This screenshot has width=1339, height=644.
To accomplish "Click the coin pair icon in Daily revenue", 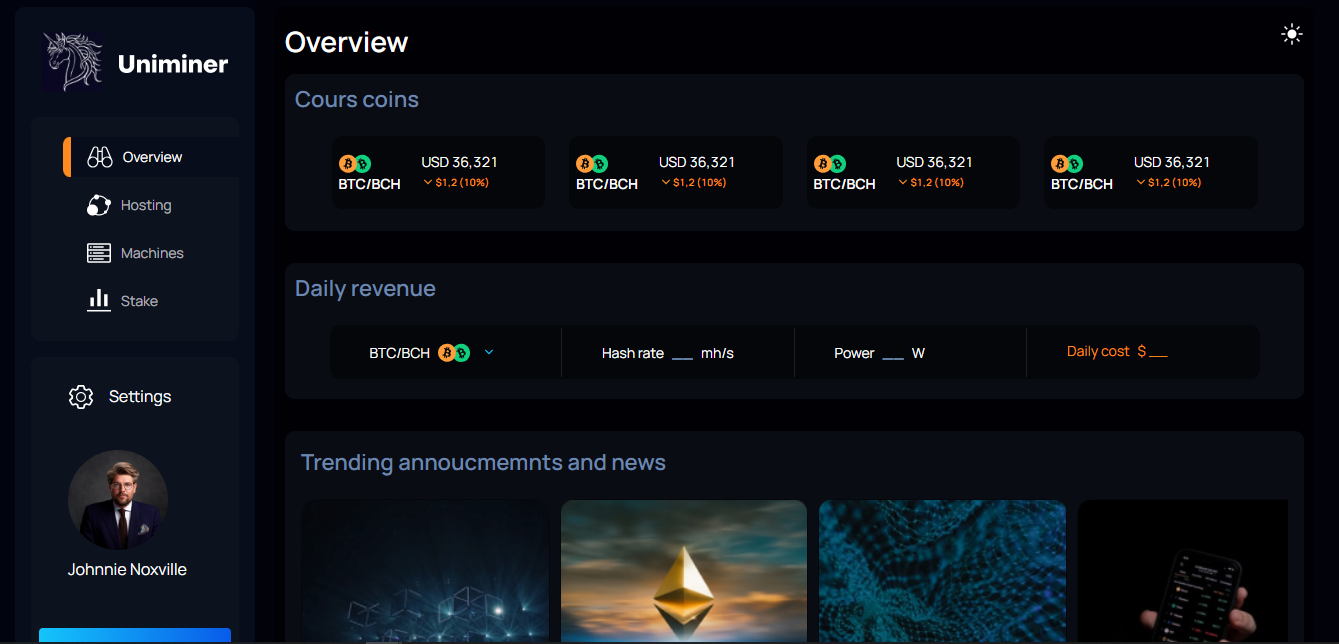I will point(454,353).
